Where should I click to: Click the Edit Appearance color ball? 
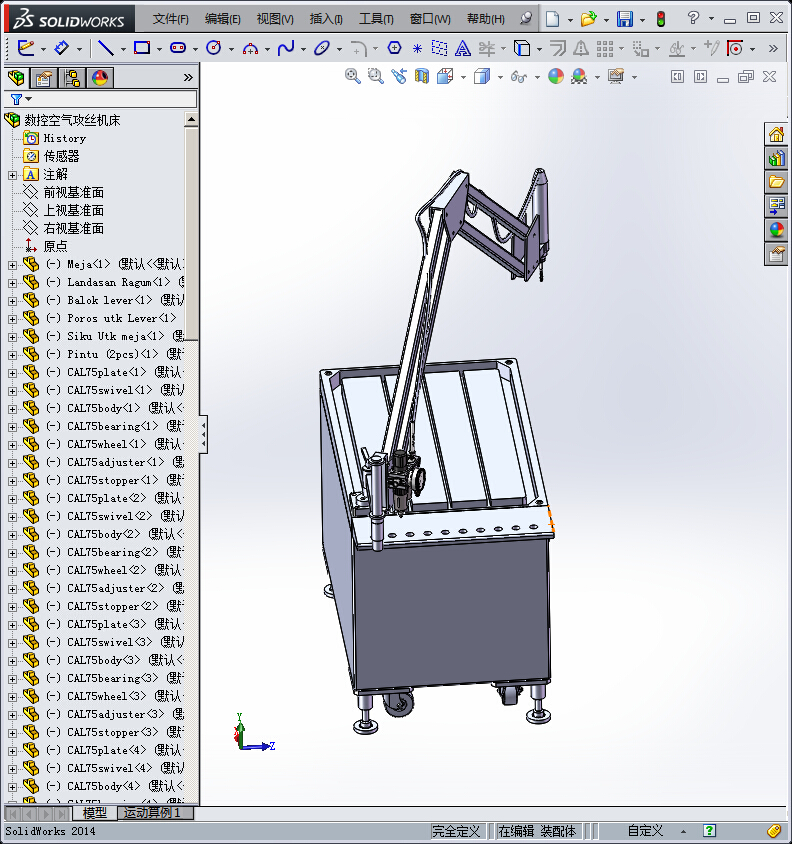pos(556,76)
